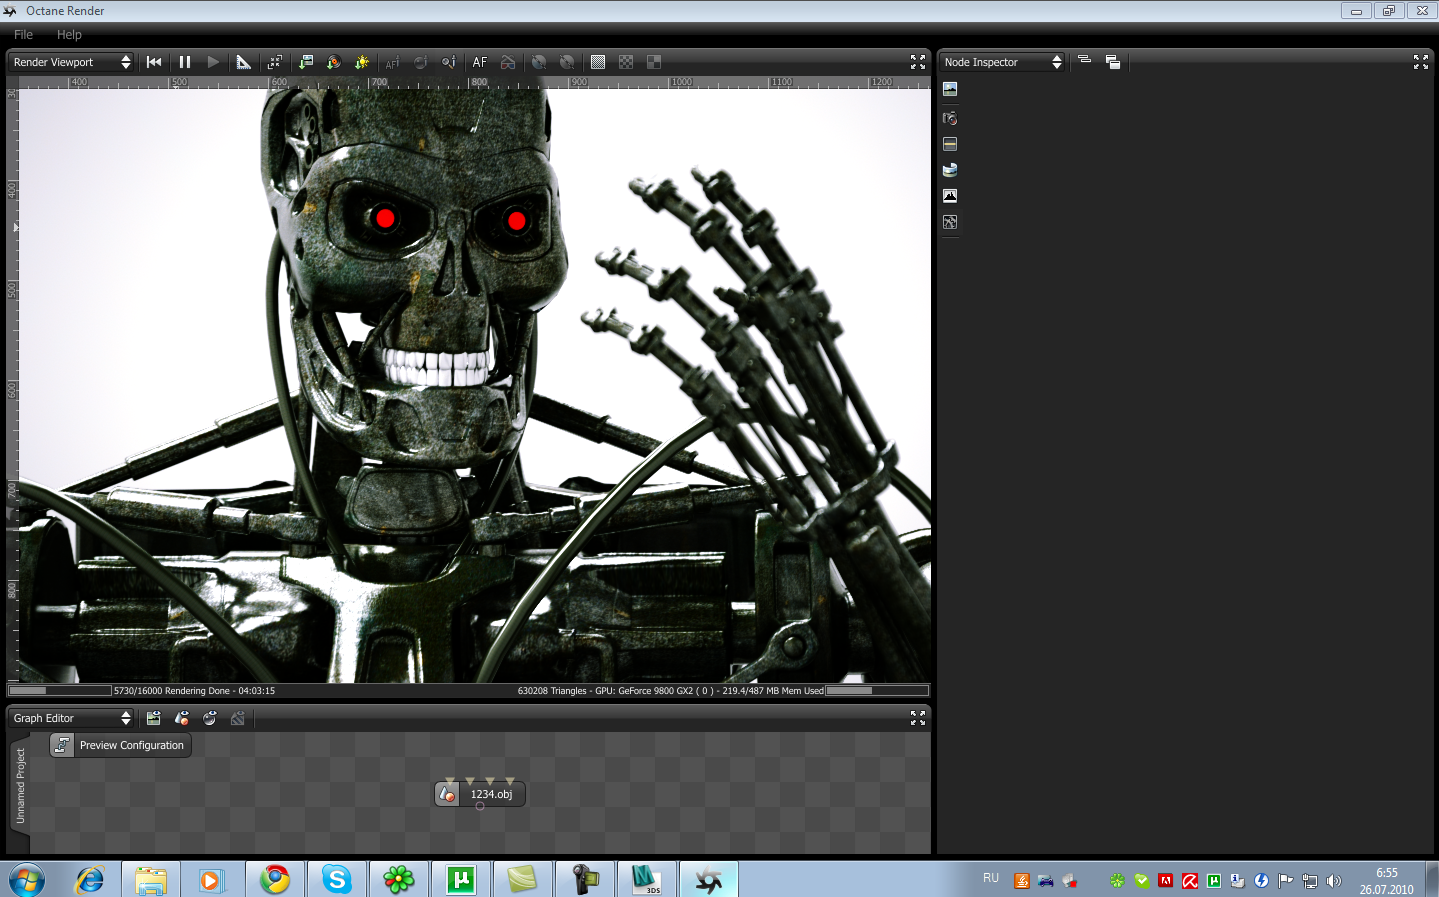Toggle the checkerboard alpha background button
The height and width of the screenshot is (897, 1439).
point(626,62)
